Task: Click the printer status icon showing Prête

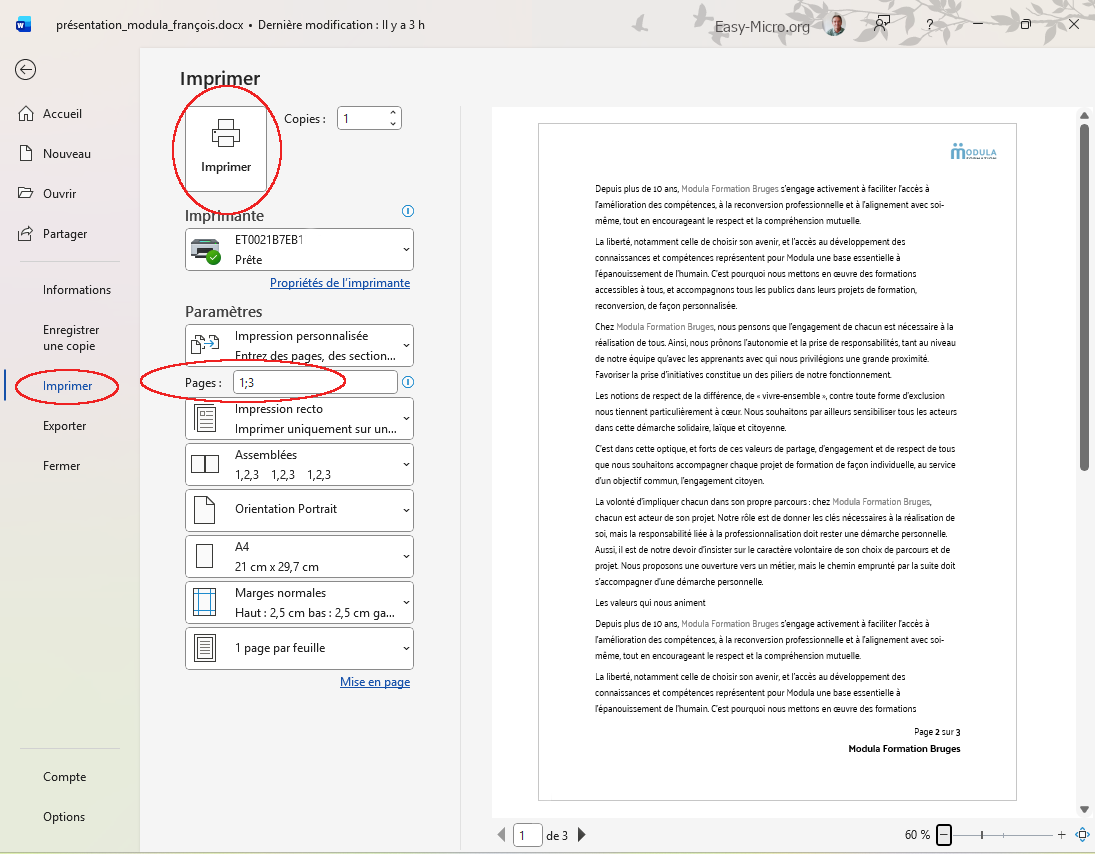Action: point(208,249)
